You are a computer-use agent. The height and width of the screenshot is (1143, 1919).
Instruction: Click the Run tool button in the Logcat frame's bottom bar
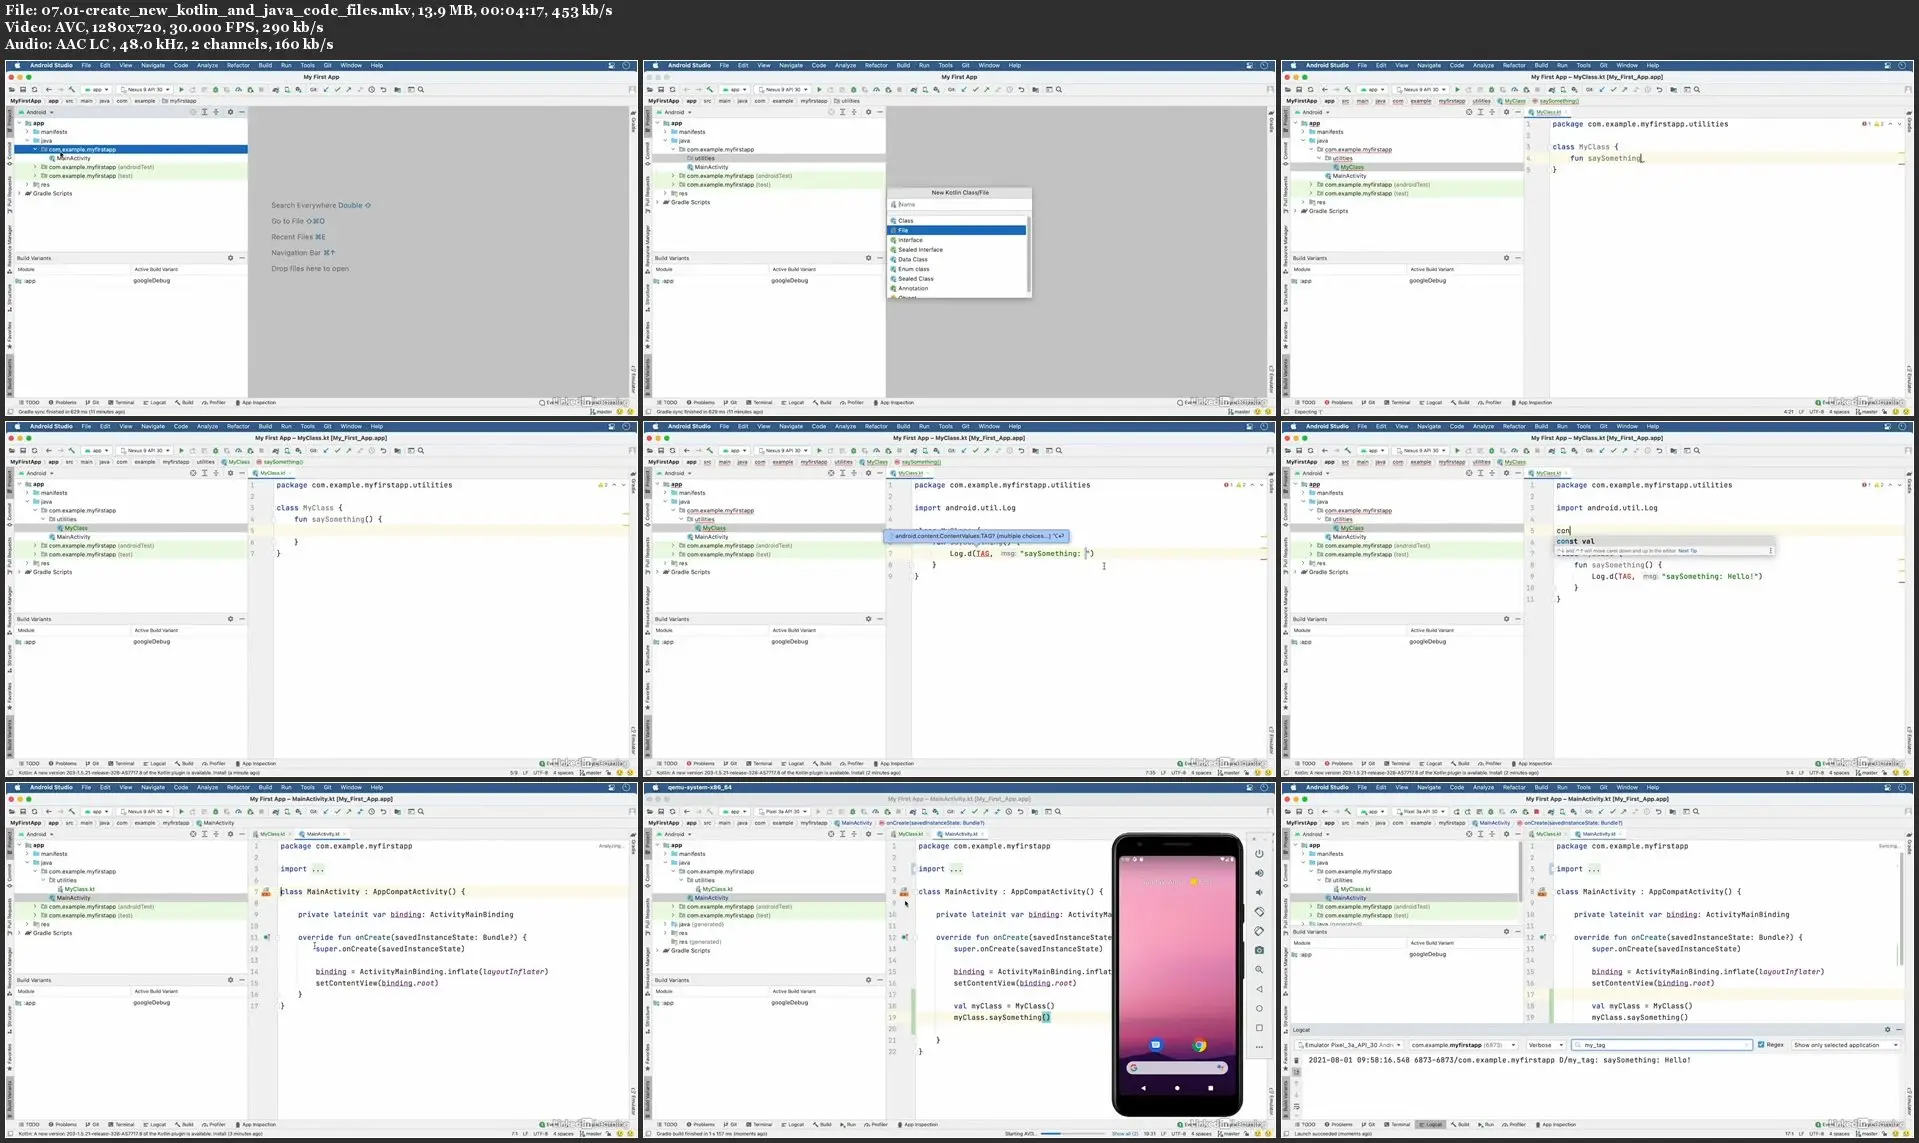[1486, 1124]
